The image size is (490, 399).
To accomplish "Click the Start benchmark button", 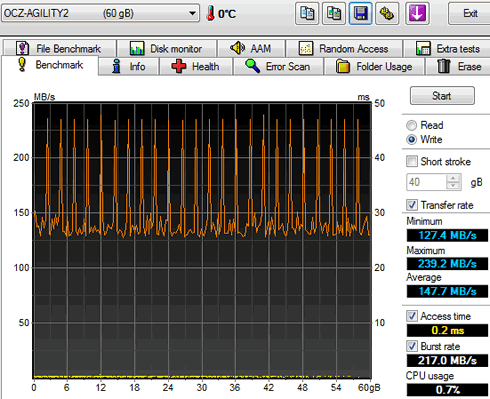I will coord(442,96).
